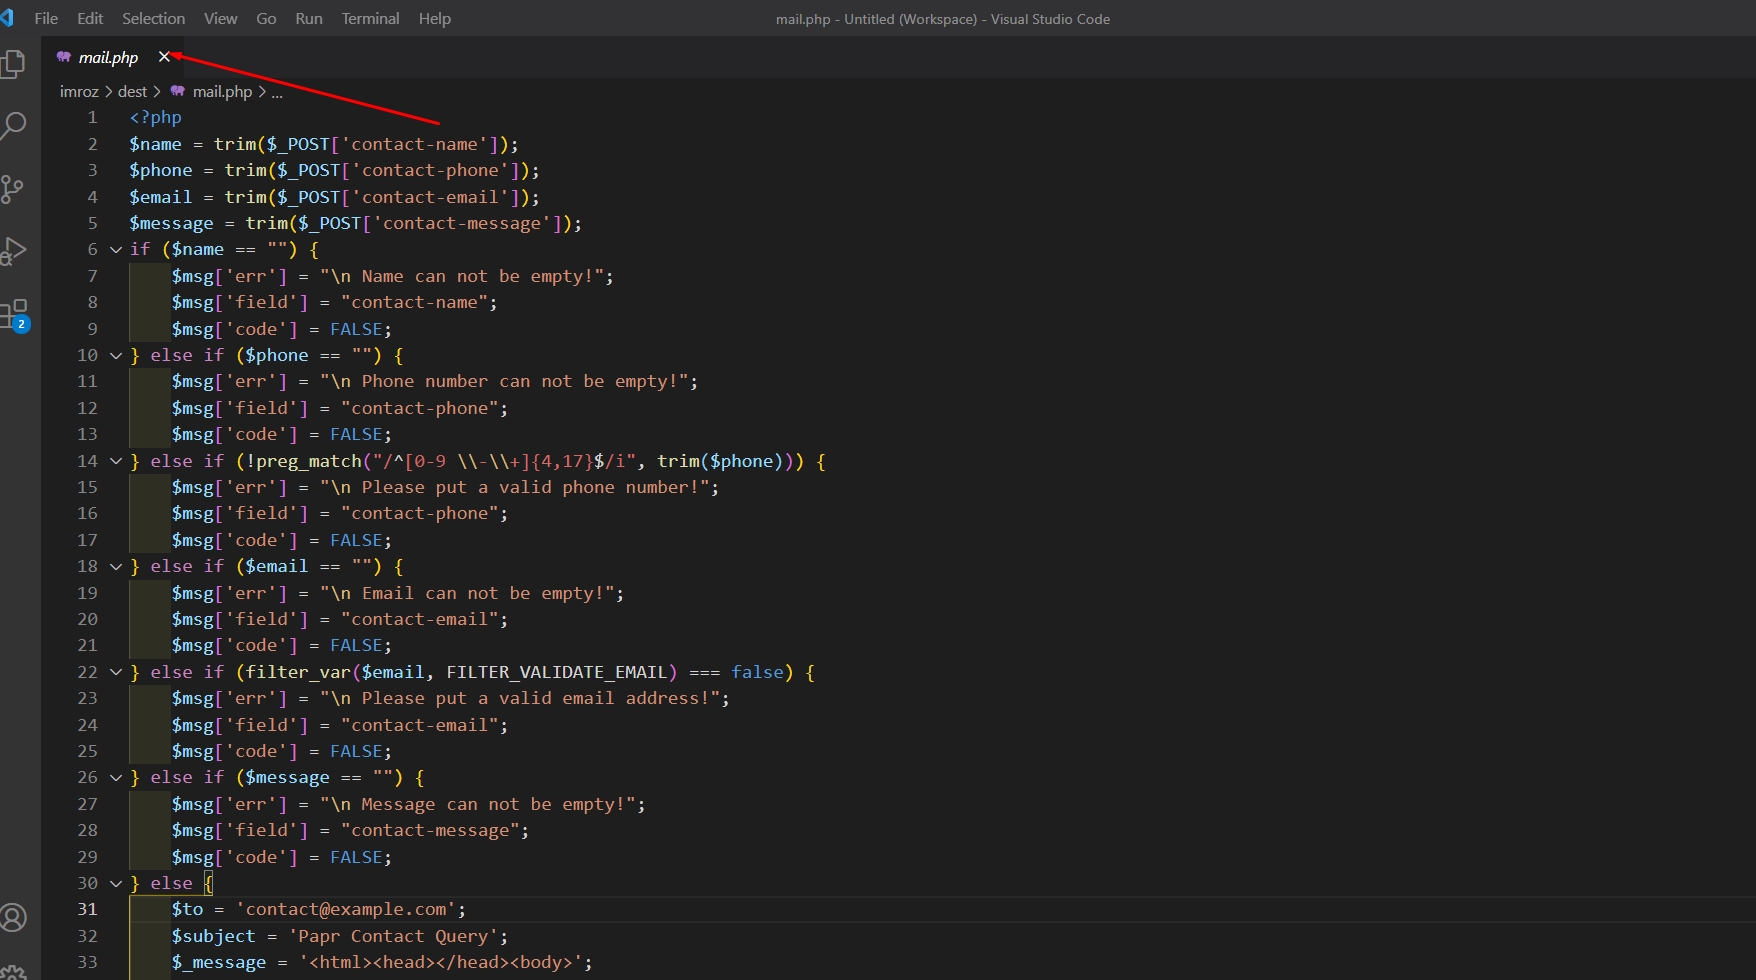Open the File menu

(46, 19)
